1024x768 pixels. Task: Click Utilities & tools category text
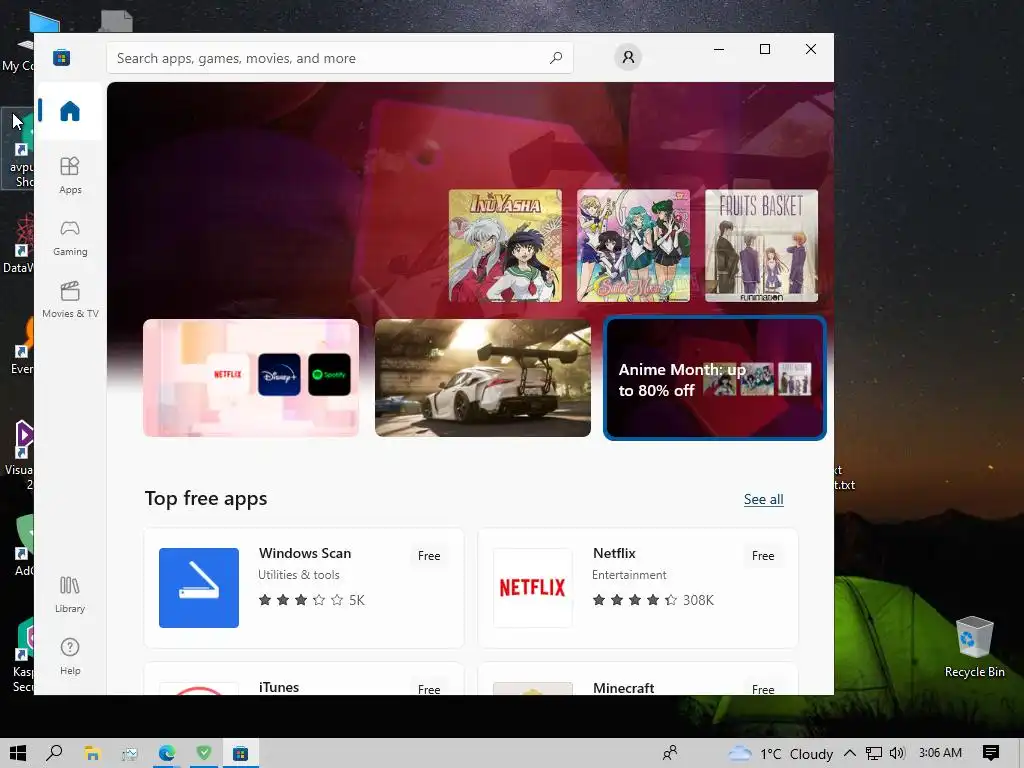(298, 575)
